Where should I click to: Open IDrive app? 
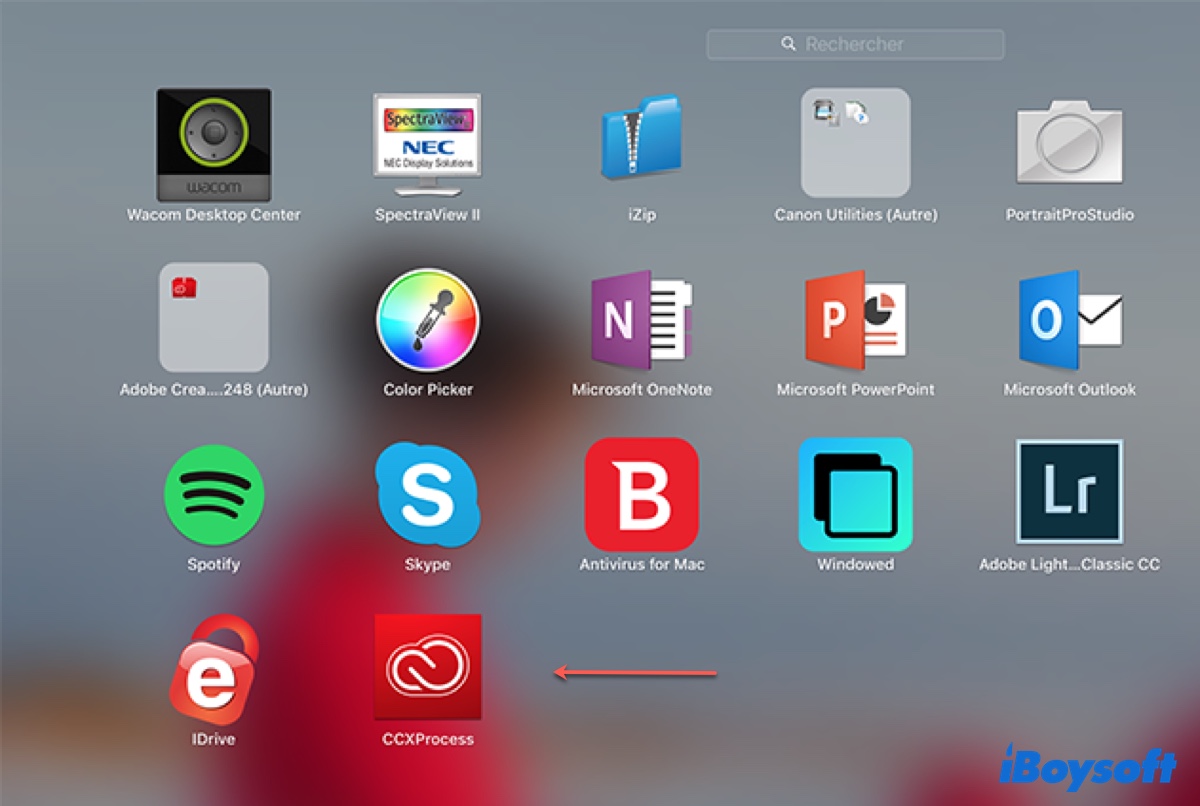click(x=213, y=670)
